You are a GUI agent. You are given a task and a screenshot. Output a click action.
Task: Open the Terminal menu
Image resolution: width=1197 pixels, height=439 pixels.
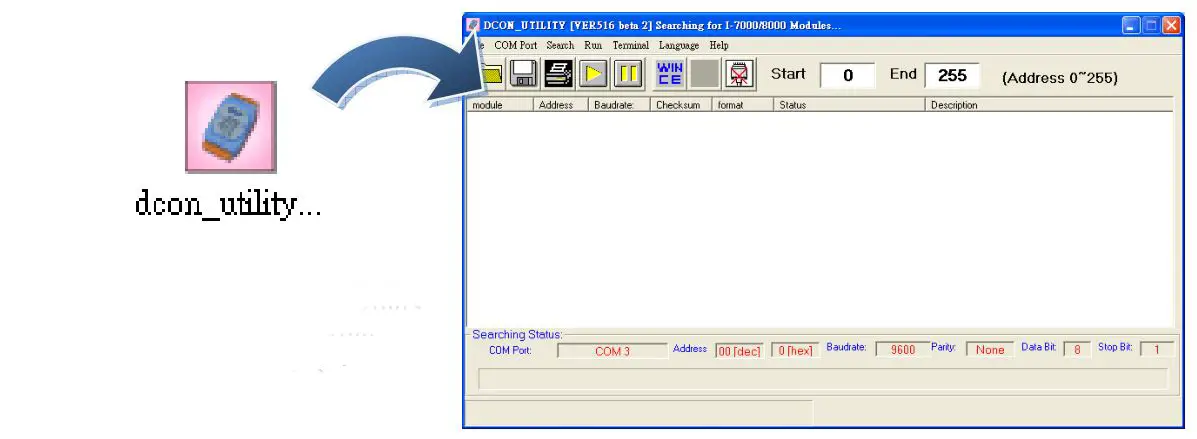tap(631, 45)
